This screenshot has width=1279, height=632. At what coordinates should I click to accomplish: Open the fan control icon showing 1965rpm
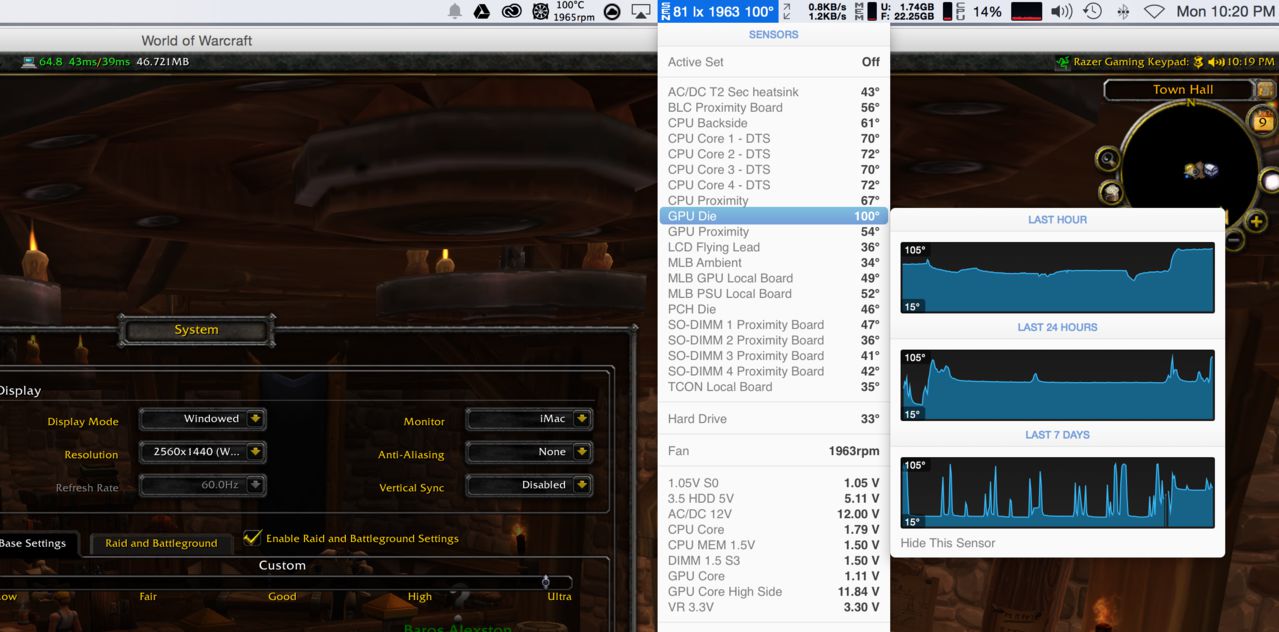coord(563,12)
